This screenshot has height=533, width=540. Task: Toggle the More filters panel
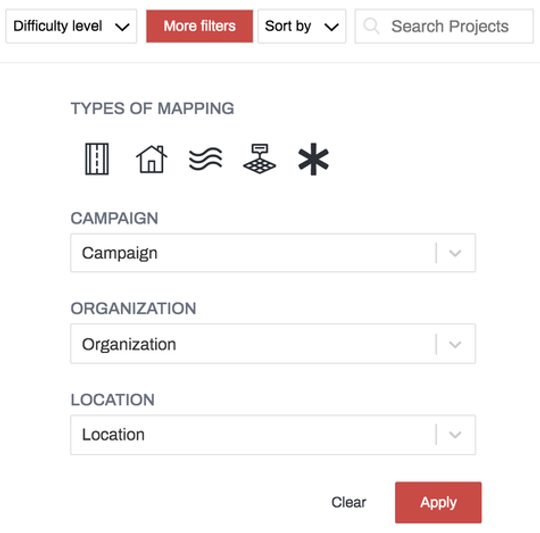point(199,26)
